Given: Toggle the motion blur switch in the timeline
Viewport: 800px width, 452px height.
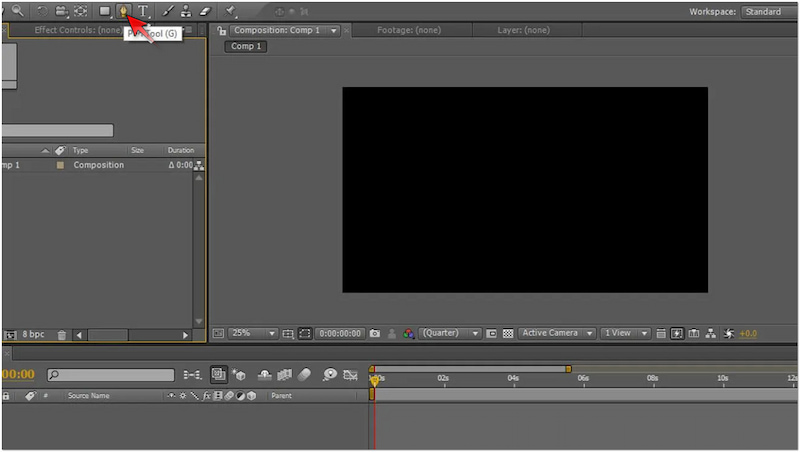Looking at the screenshot, I should click(x=305, y=375).
